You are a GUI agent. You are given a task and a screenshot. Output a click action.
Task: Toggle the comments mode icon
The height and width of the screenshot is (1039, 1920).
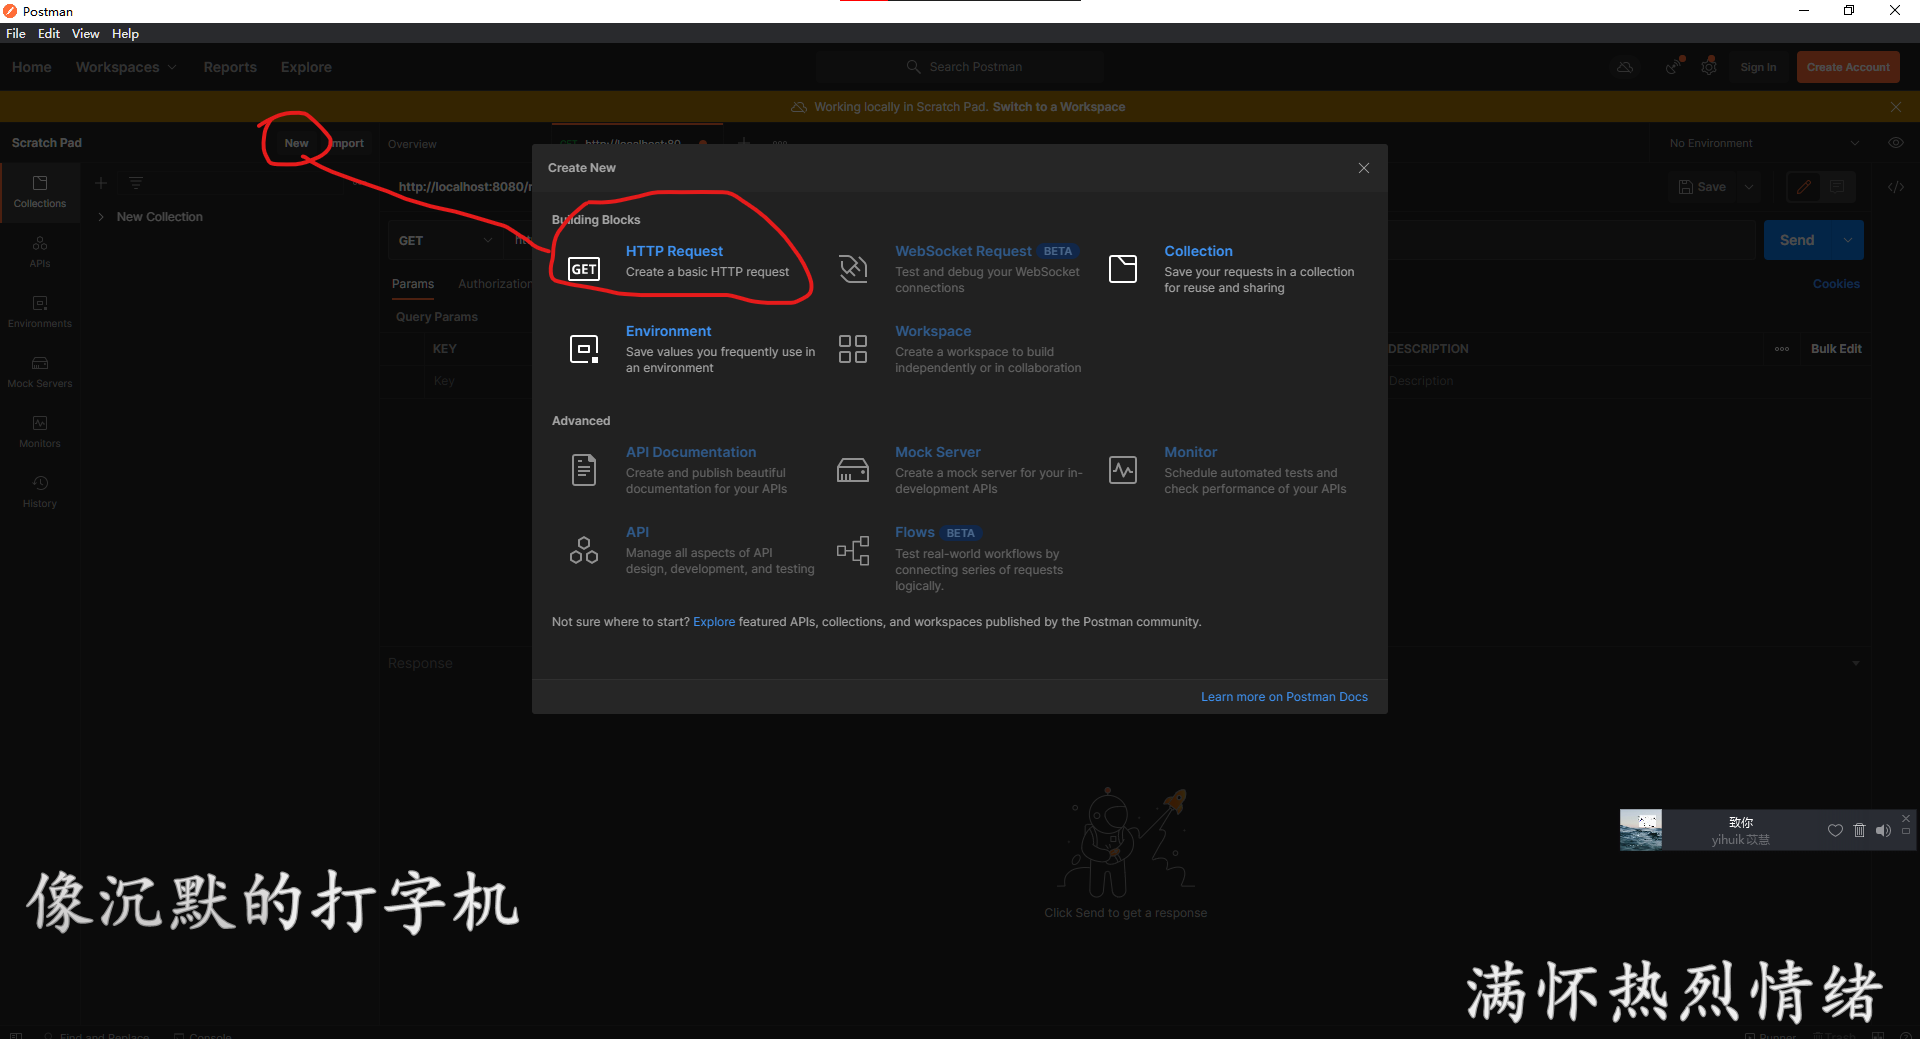pyautogui.click(x=1837, y=187)
